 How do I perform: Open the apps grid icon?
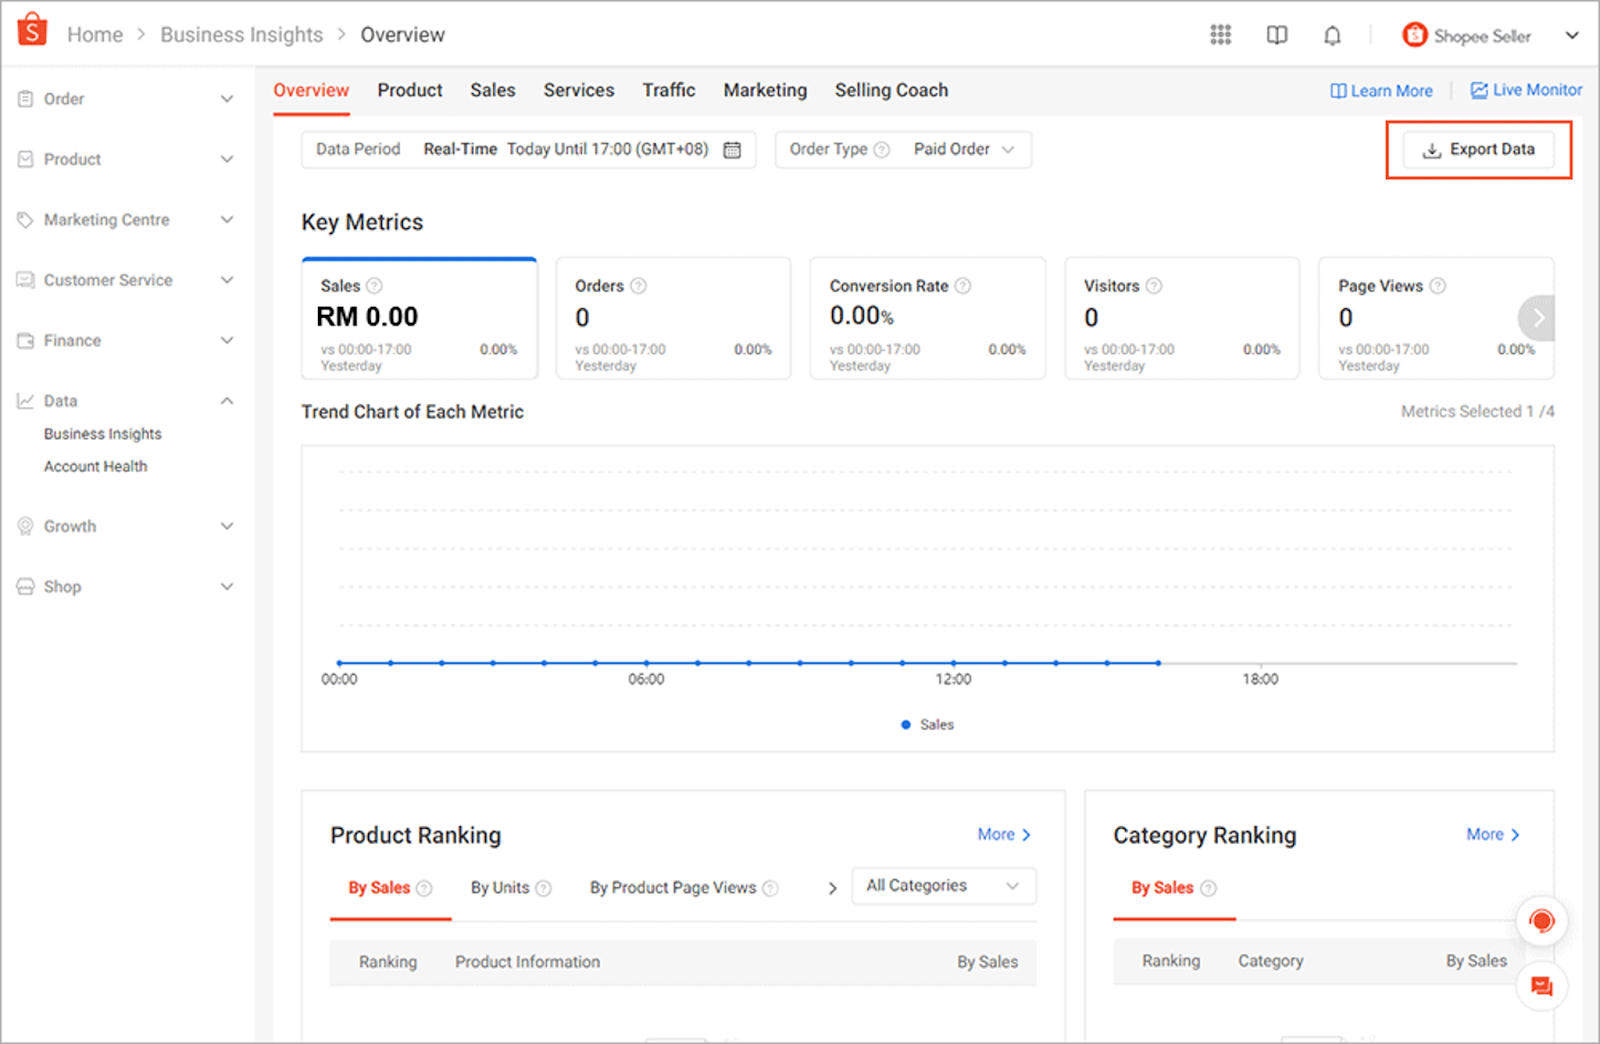point(1220,35)
